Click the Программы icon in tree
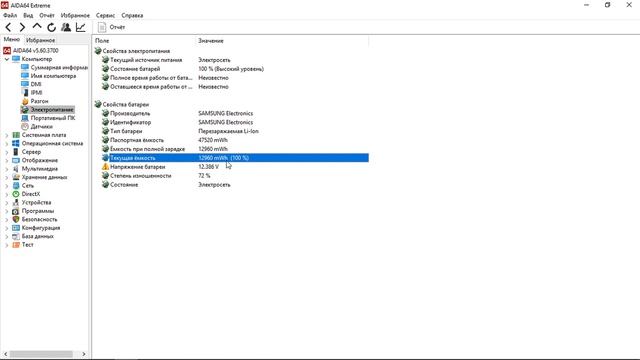Image resolution: width=640 pixels, height=360 pixels. (16, 211)
